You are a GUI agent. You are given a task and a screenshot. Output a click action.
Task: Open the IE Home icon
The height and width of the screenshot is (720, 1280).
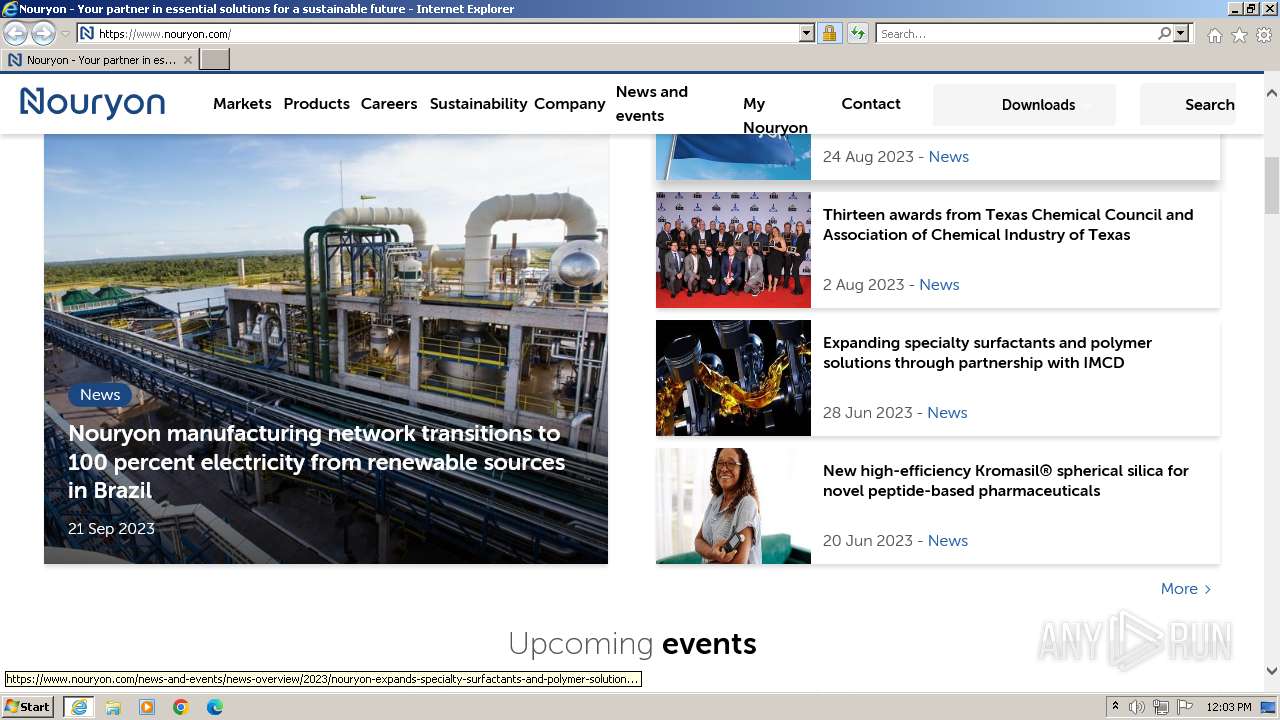click(x=1214, y=35)
